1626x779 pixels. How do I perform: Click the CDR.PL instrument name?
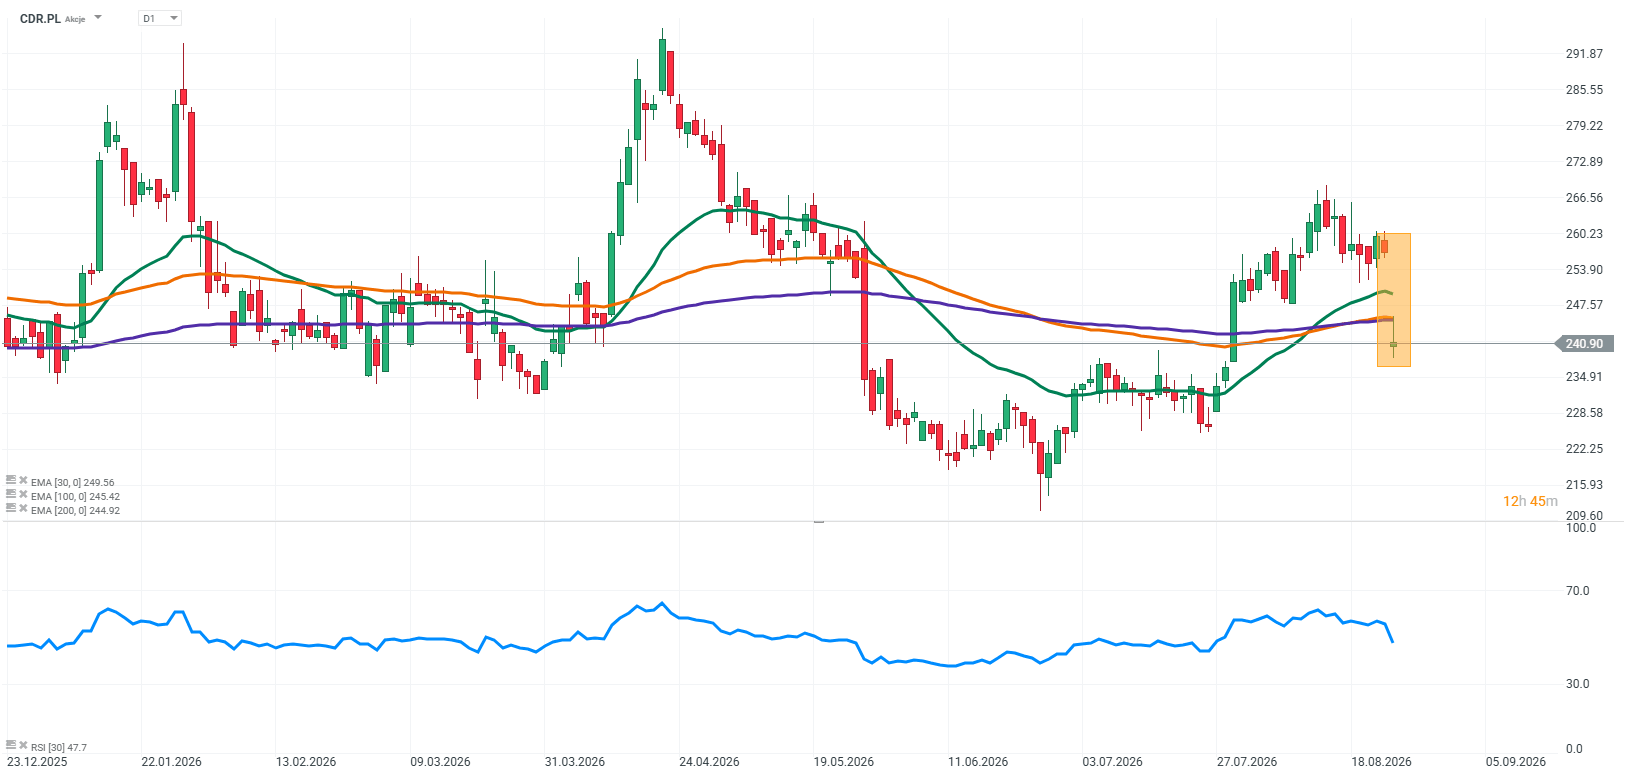point(40,18)
